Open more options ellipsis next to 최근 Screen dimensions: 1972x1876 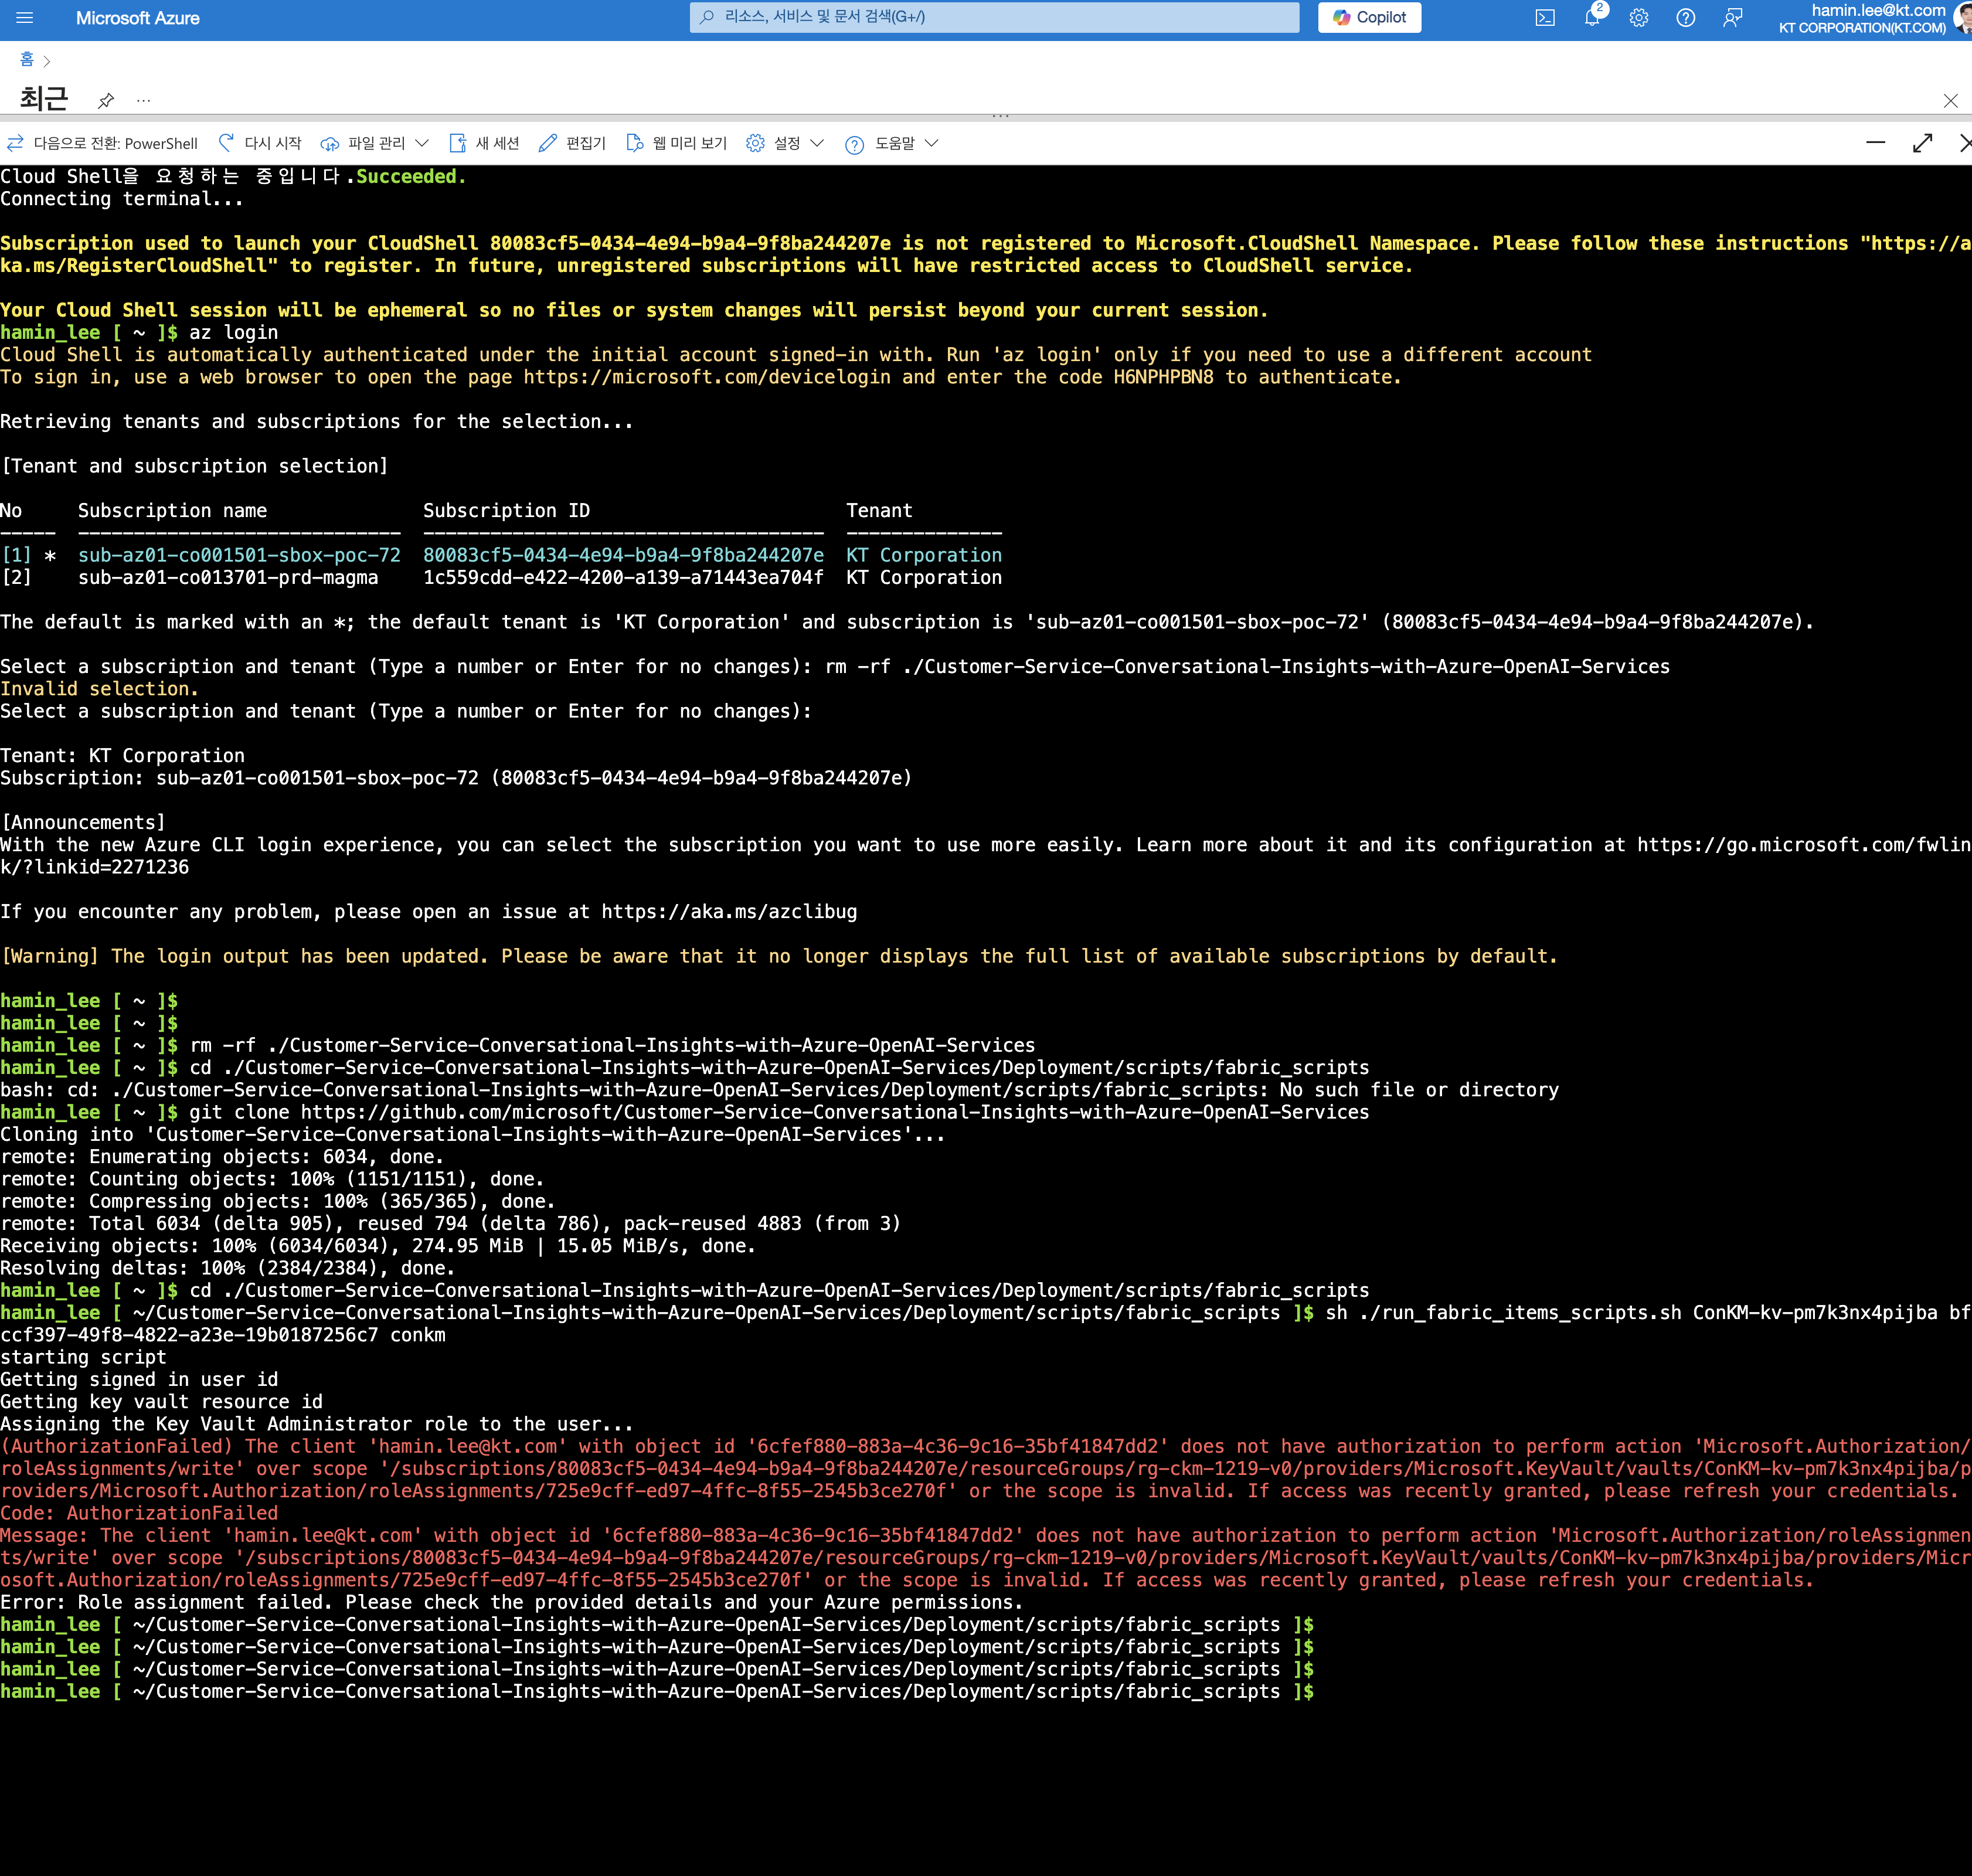pyautogui.click(x=144, y=100)
